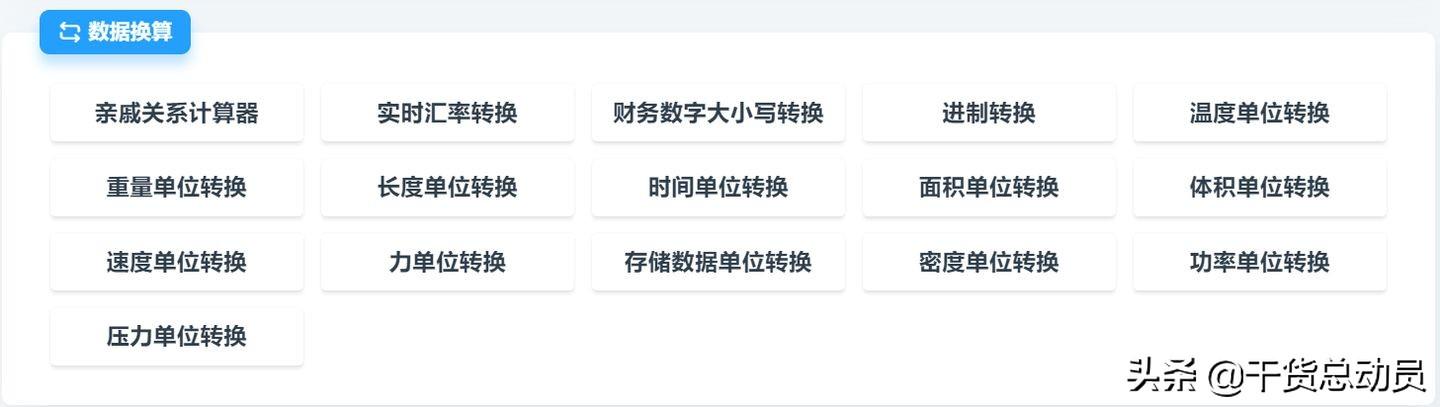1440x407 pixels.
Task: Select the 数据换算 category tab
Action: [x=115, y=32]
